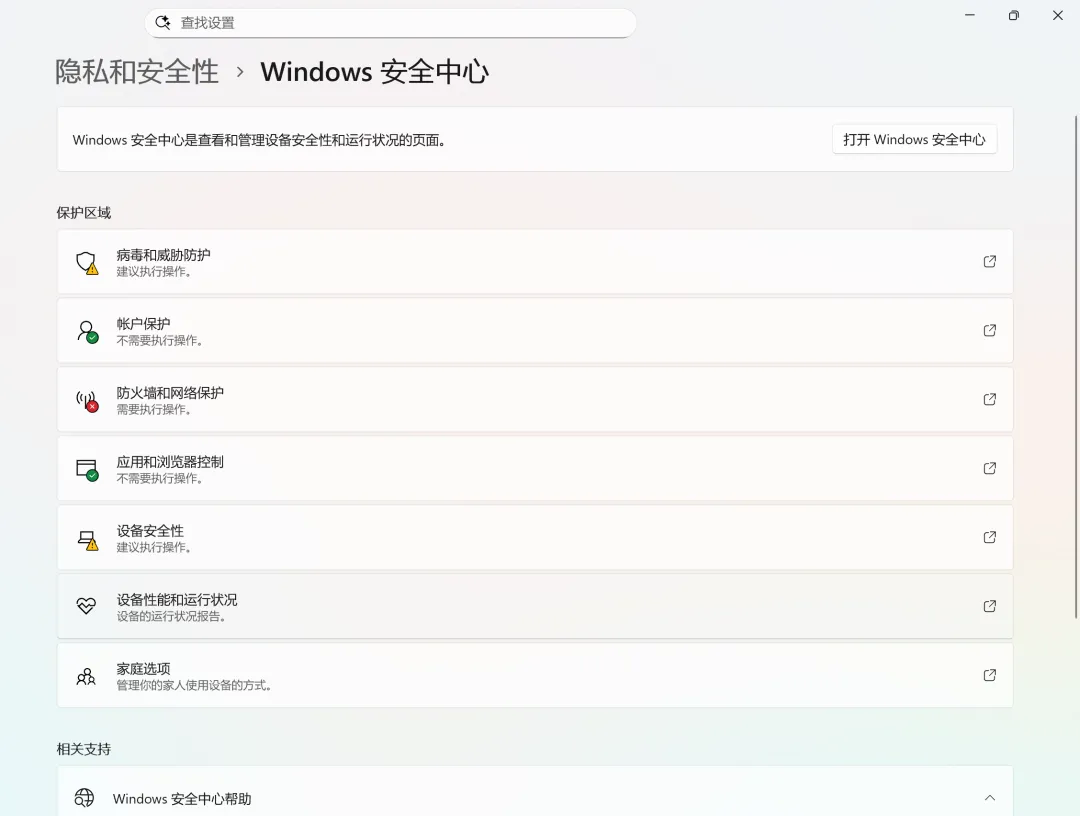Viewport: 1080px width, 816px height.
Task: Focus the 查找设置 search field
Action: (x=391, y=23)
